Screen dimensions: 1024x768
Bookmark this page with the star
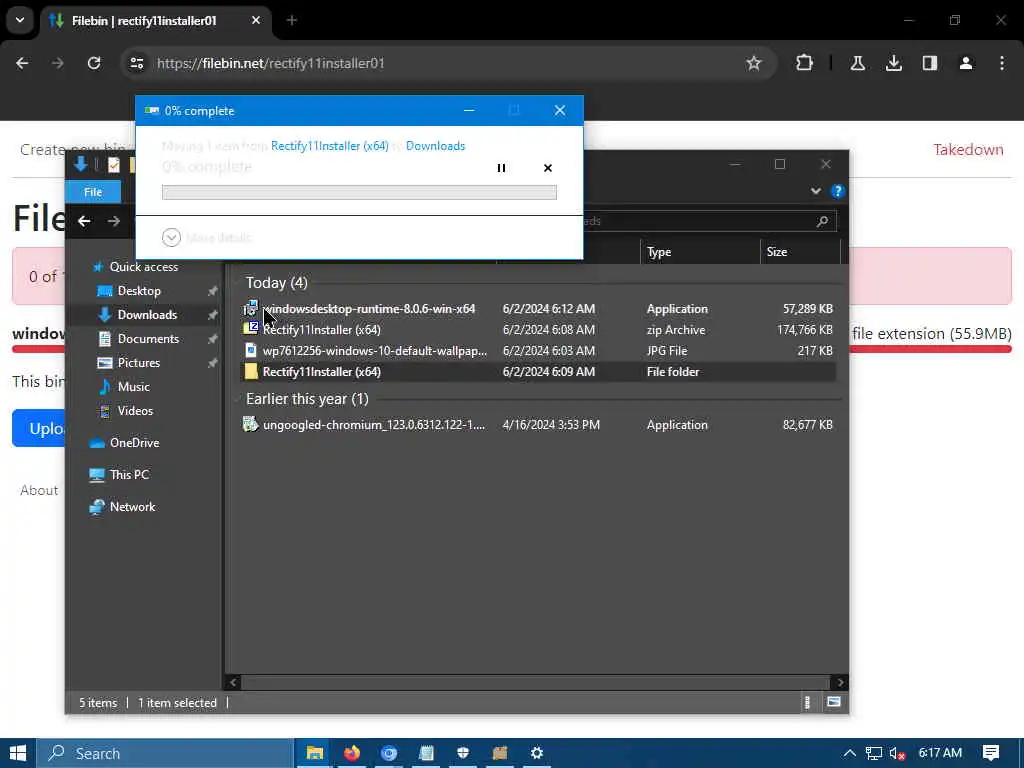click(x=754, y=63)
